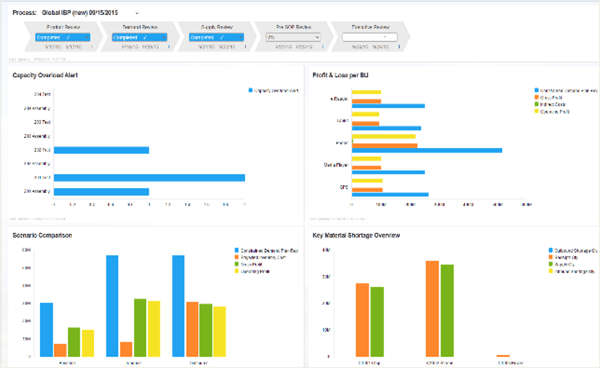Click the Key Material Shortage Overview title
Screen dimensions: 600x368
click(356, 235)
